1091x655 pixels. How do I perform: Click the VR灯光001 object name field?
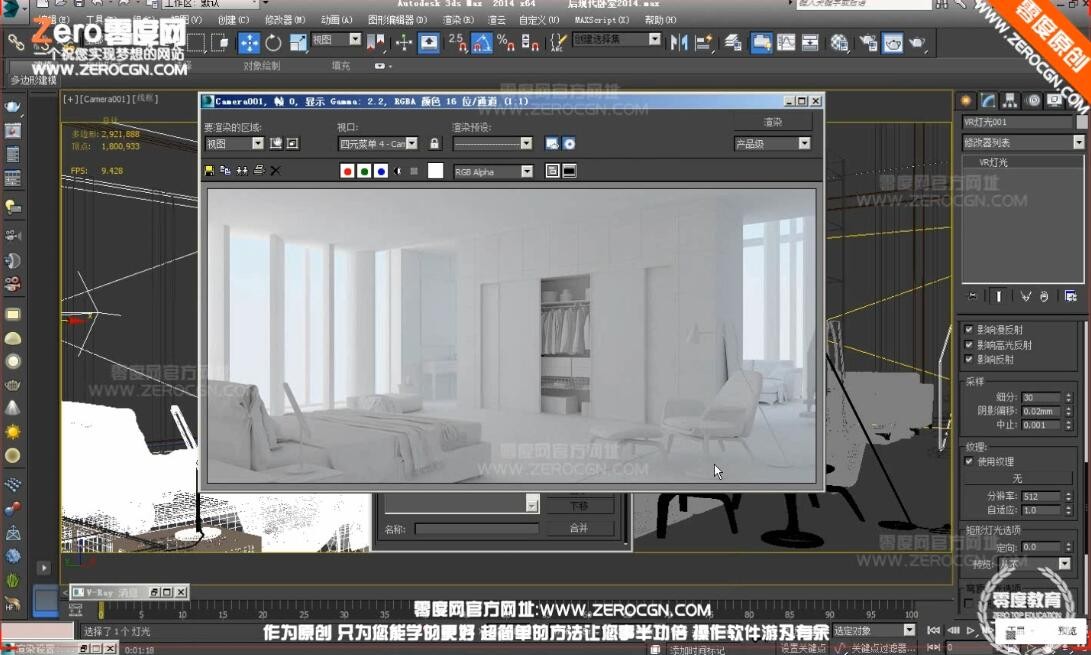pos(1018,122)
